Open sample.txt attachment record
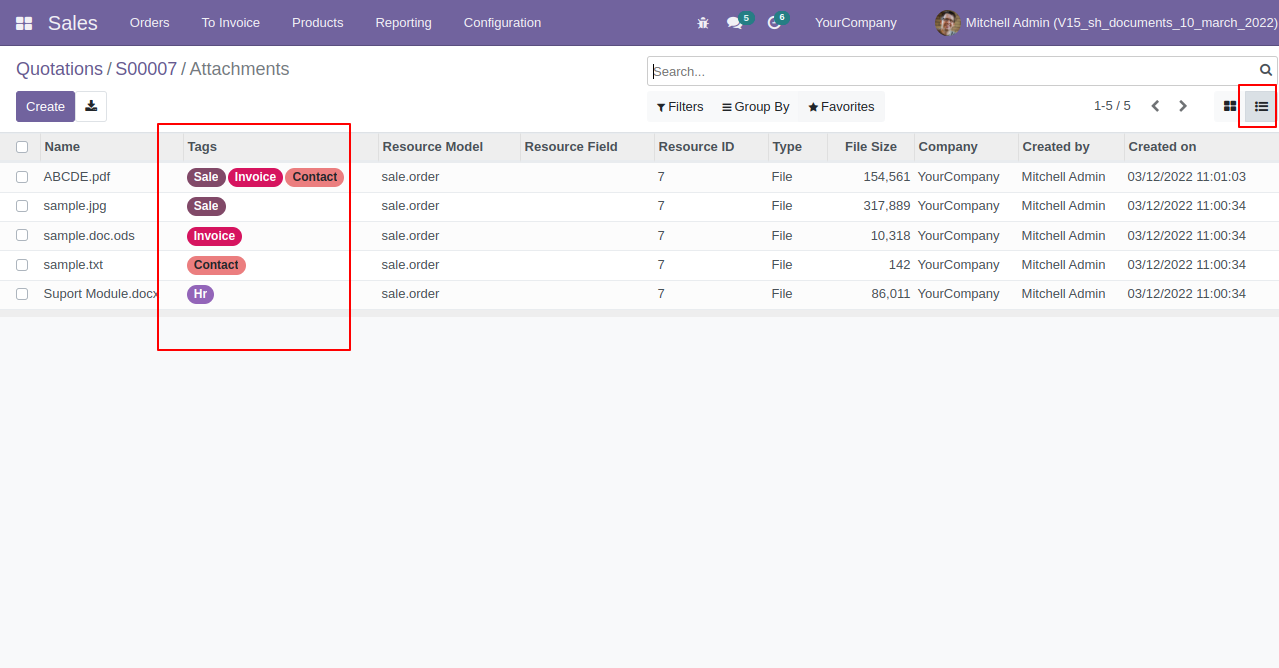The width and height of the screenshot is (1279, 668). pyautogui.click(x=73, y=265)
